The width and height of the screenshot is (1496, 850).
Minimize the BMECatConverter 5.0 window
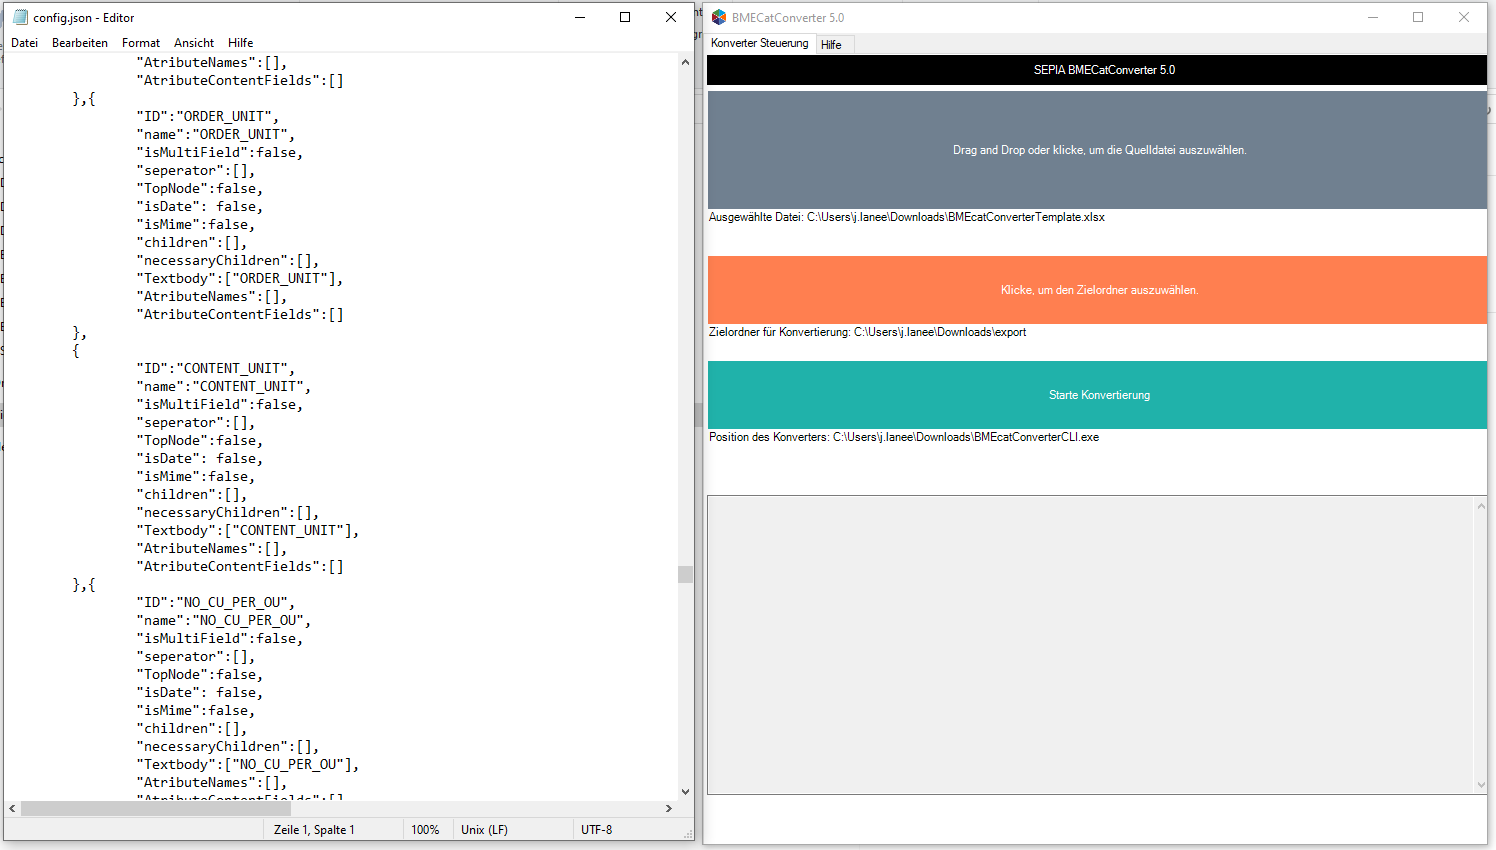(x=1373, y=17)
